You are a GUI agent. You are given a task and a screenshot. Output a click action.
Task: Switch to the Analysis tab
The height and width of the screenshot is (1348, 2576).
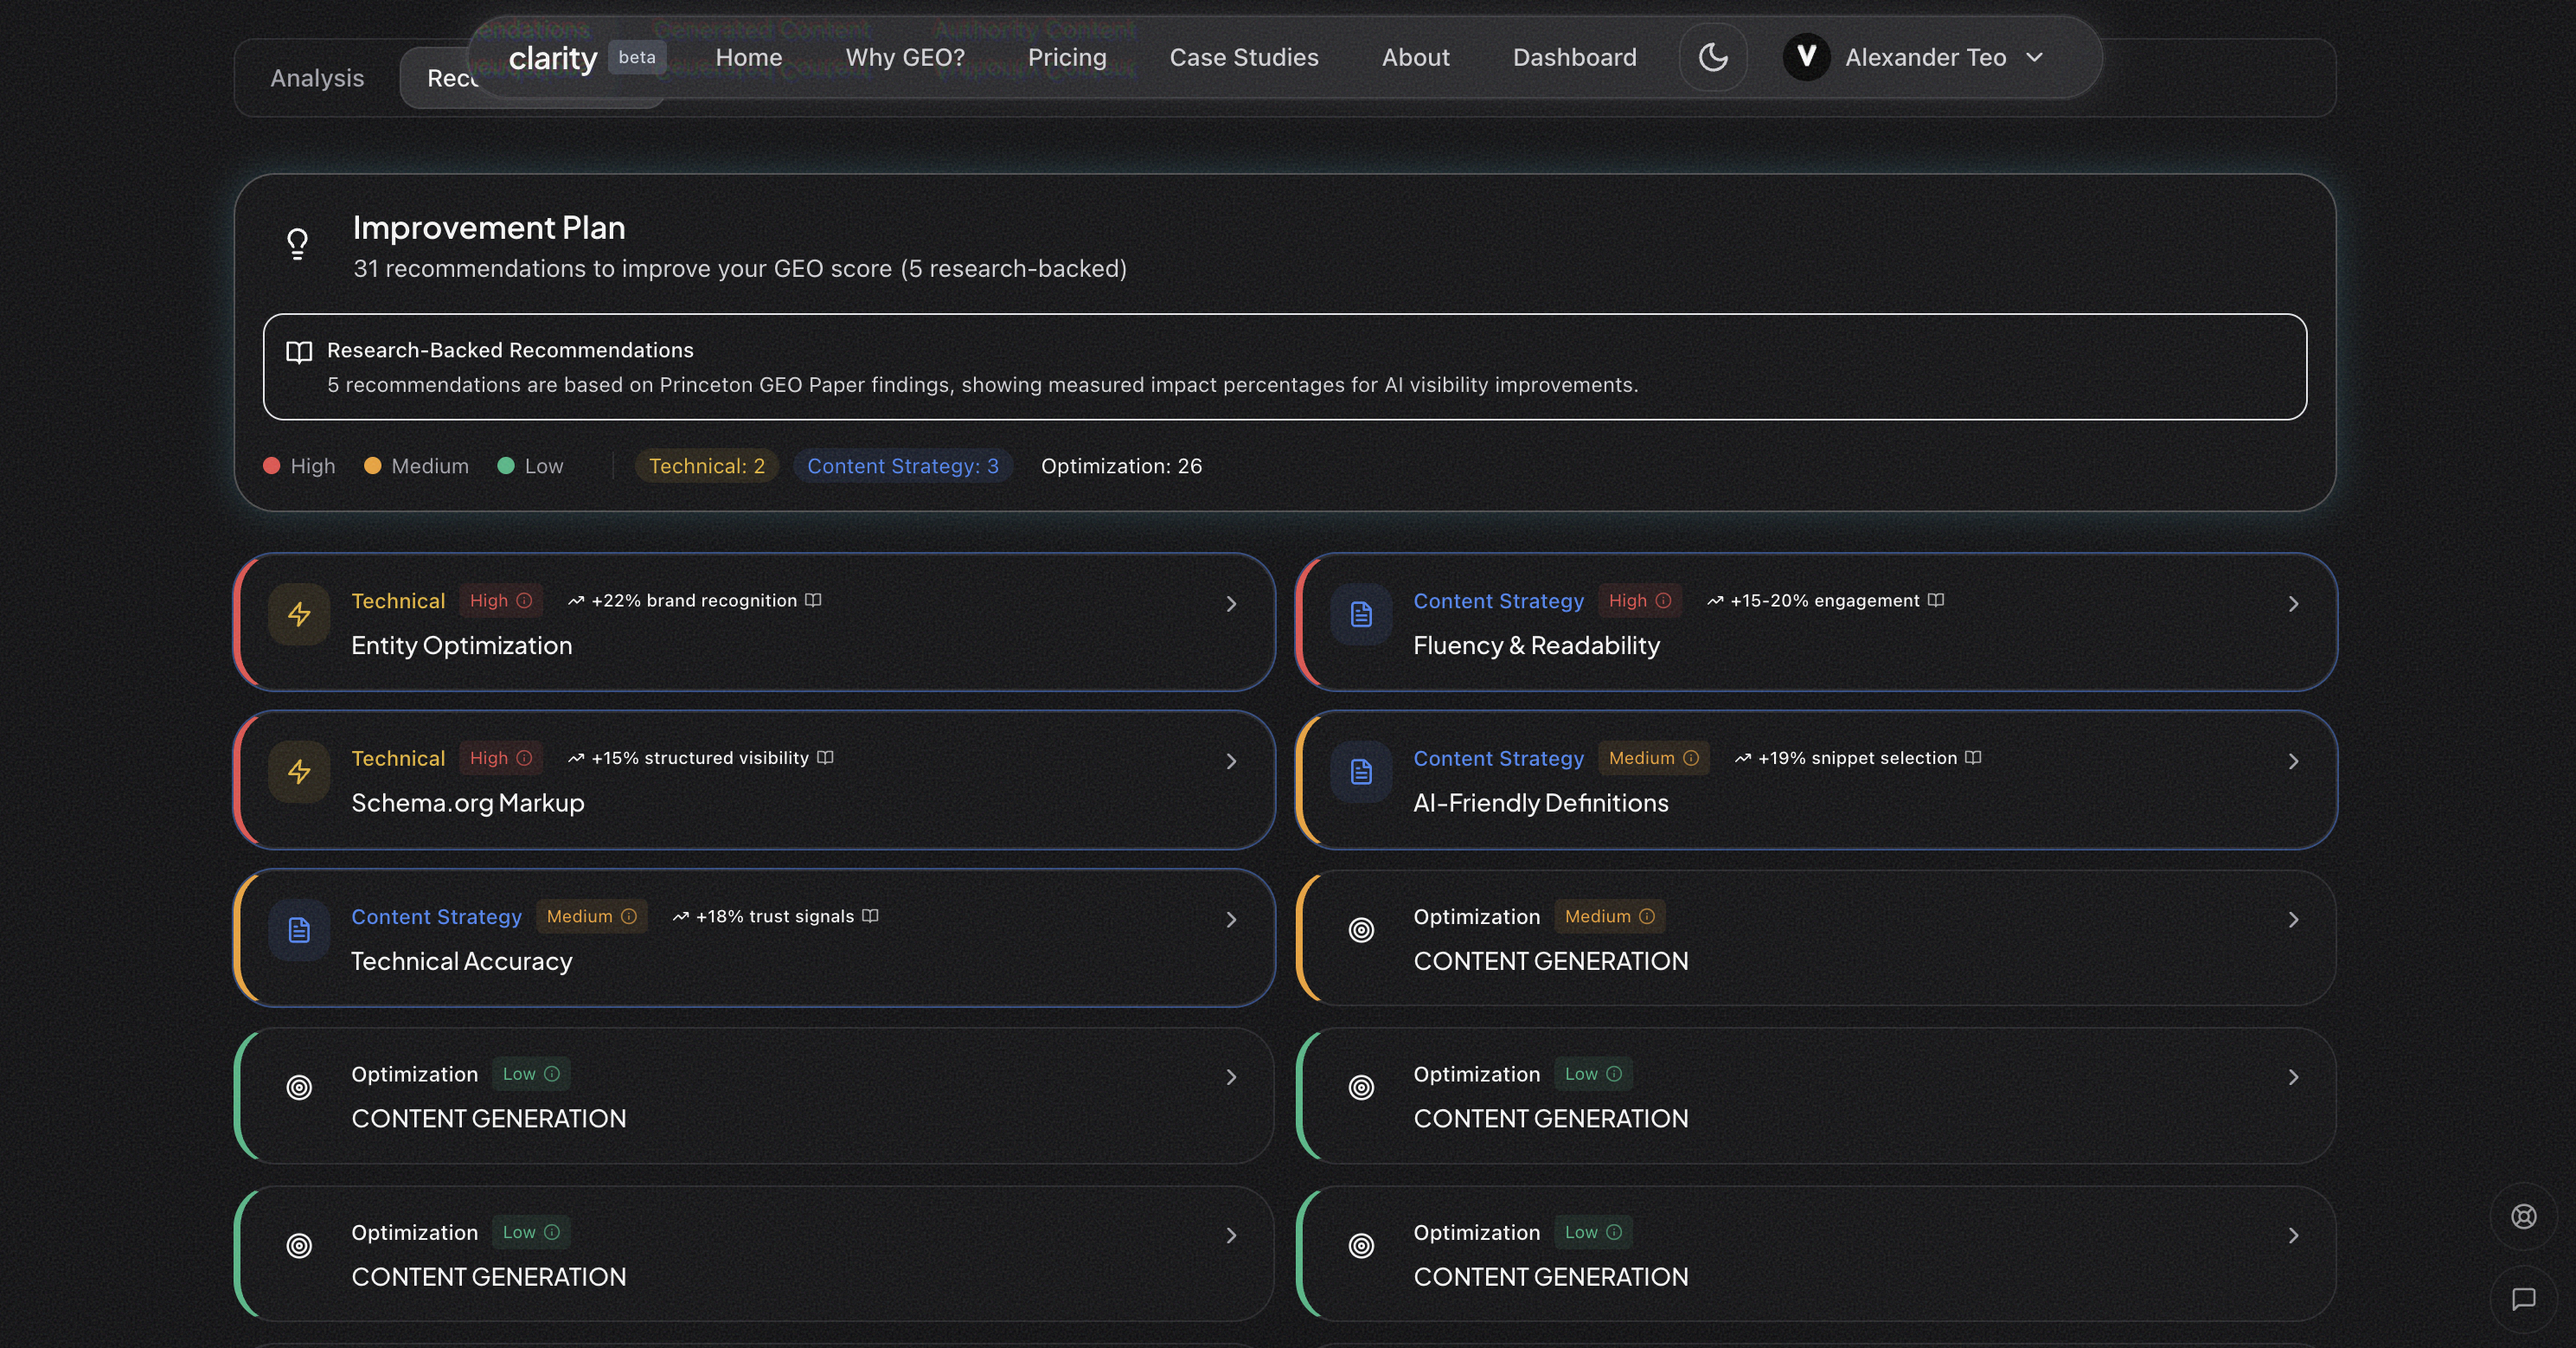coord(317,78)
